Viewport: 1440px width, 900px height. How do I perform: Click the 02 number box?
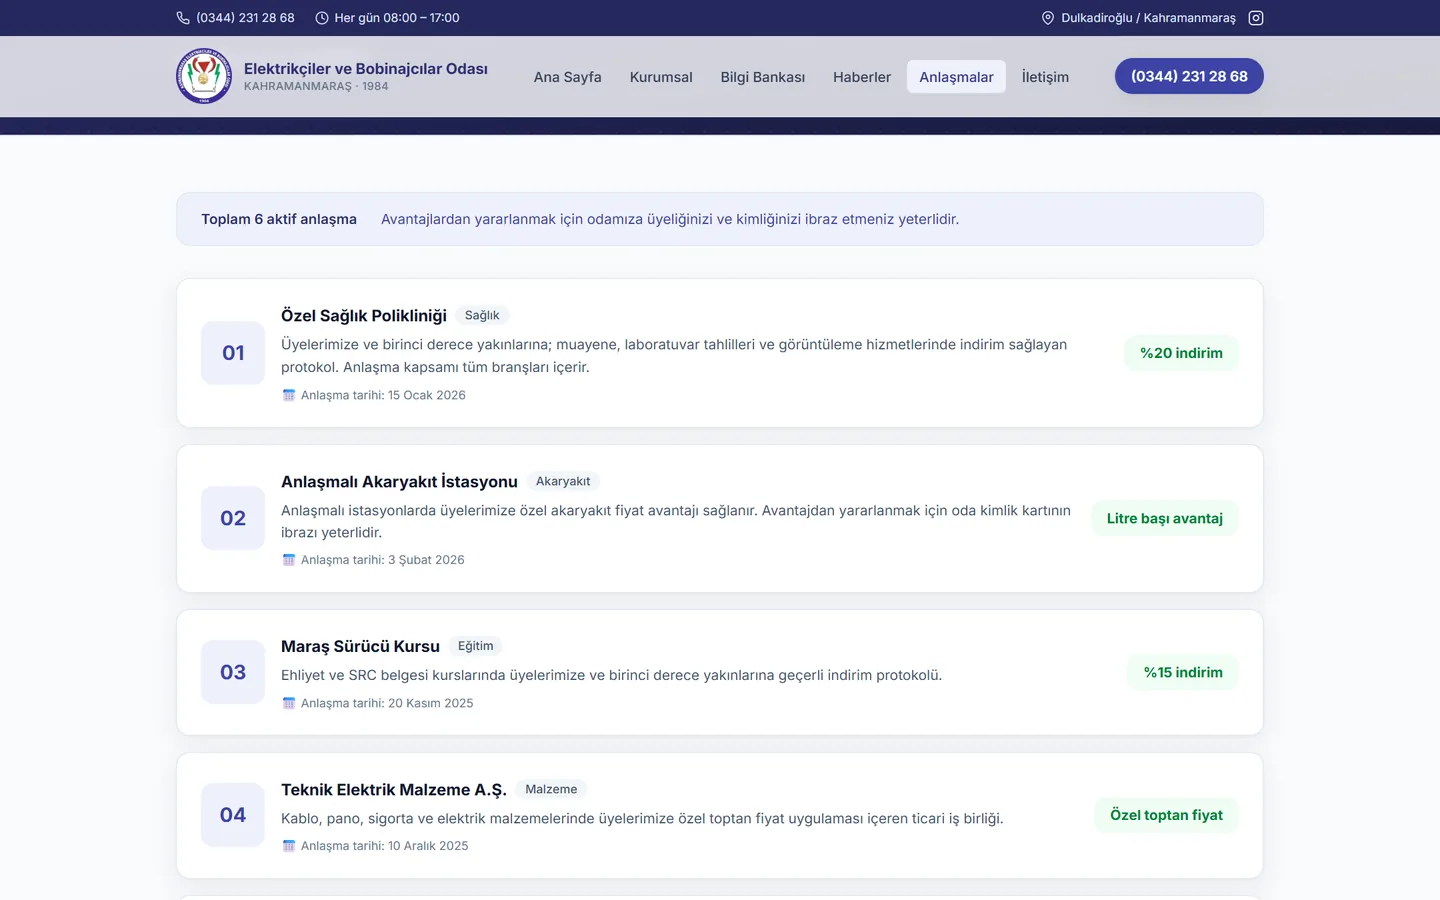click(x=233, y=518)
